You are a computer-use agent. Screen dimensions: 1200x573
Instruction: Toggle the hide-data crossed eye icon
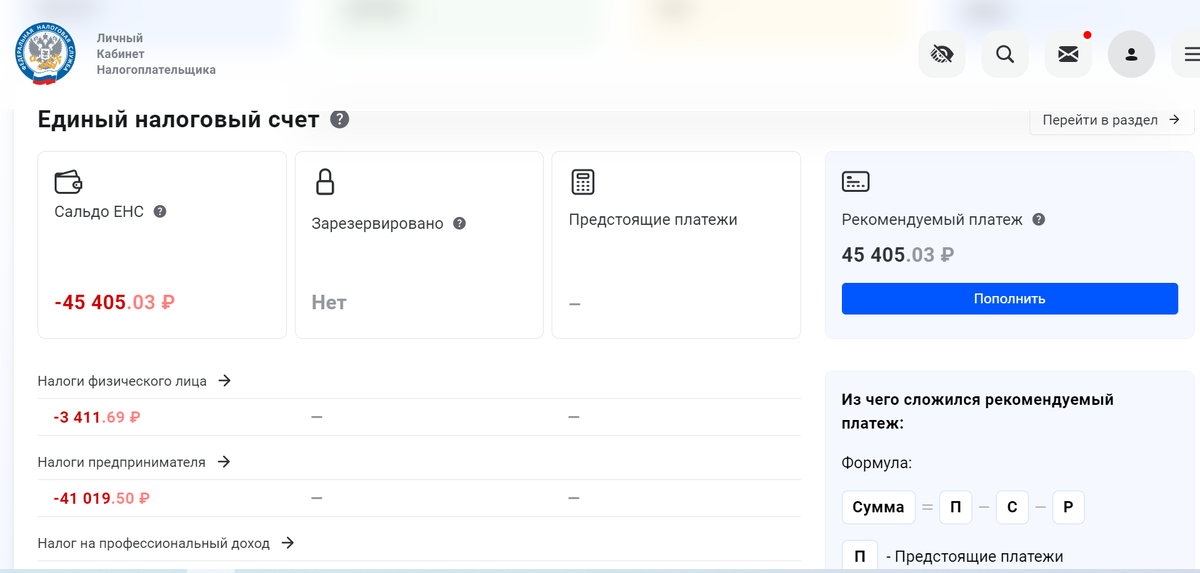pos(942,54)
